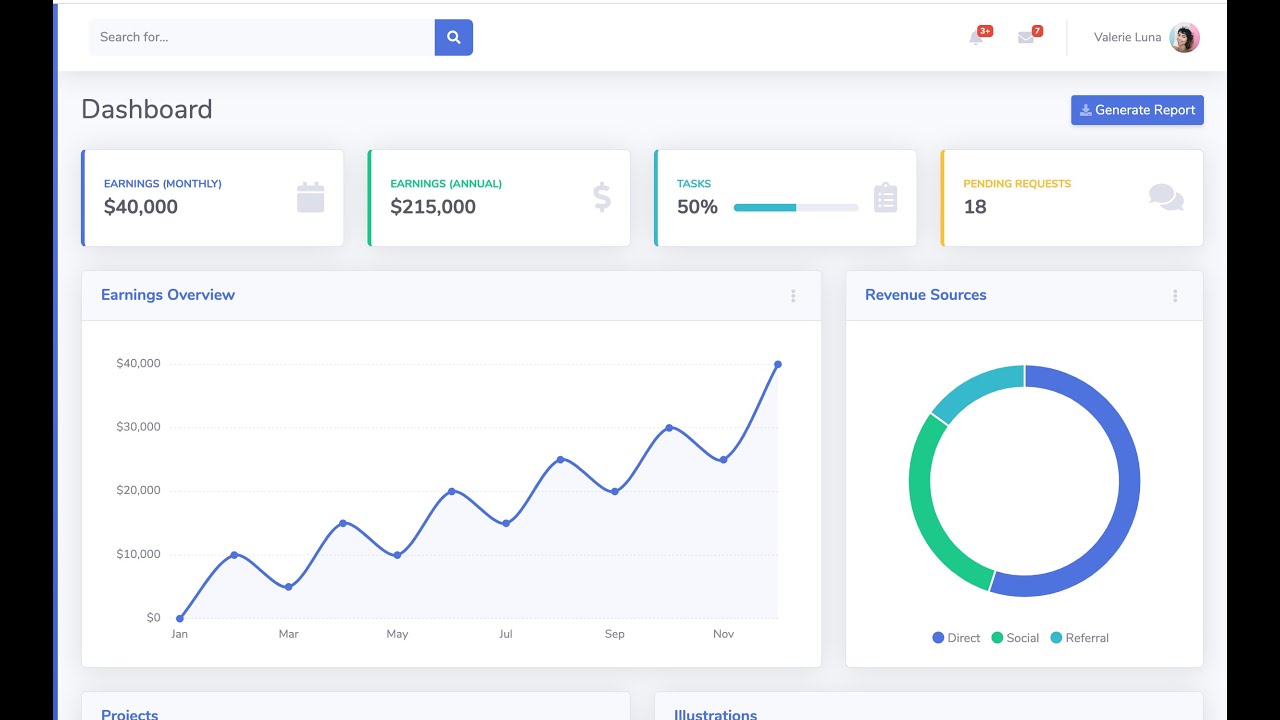The width and height of the screenshot is (1280, 720).
Task: Click the EARNINGS (ANNUAL) label
Action: coord(446,184)
